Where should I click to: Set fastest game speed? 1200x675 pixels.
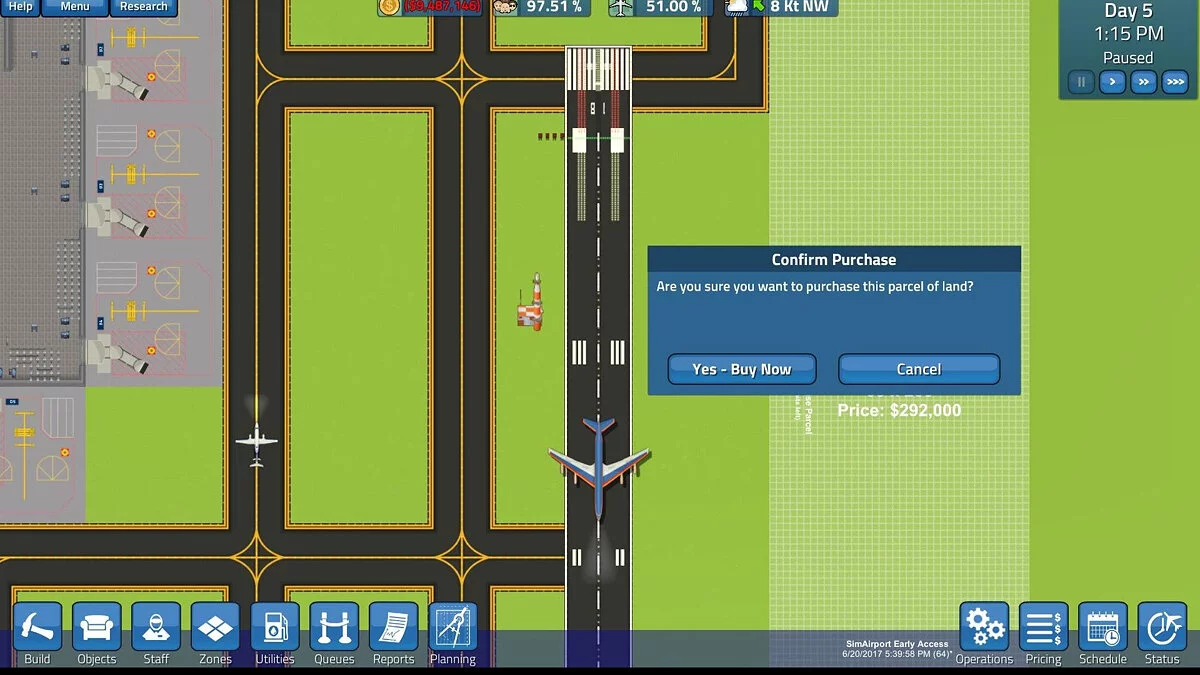1176,82
